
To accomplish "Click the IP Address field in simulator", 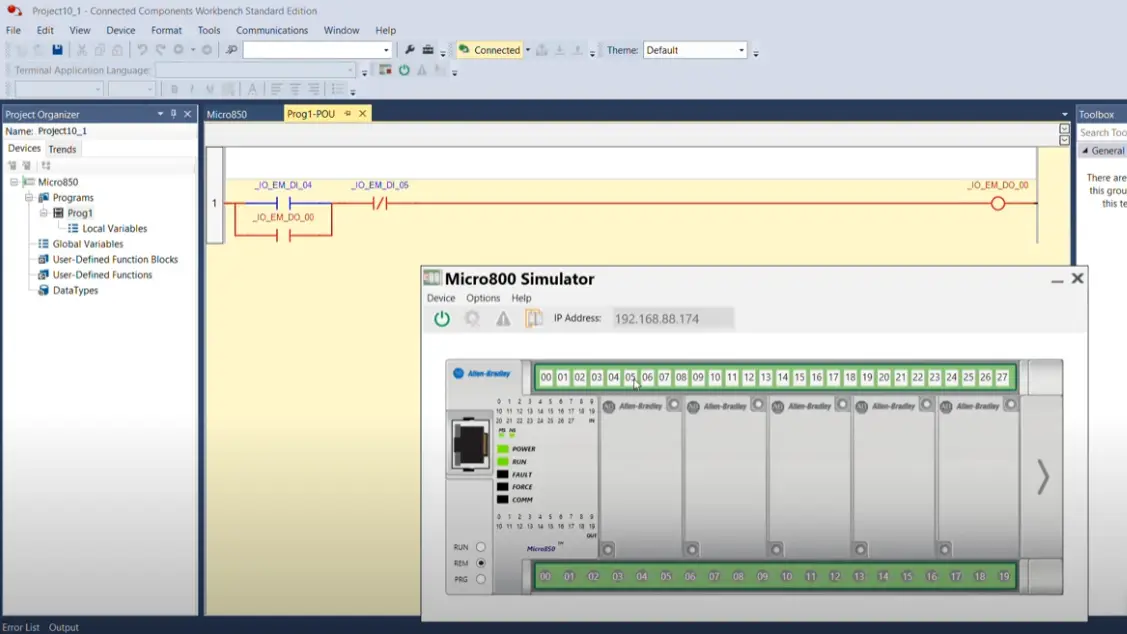I will pyautogui.click(x=672, y=319).
